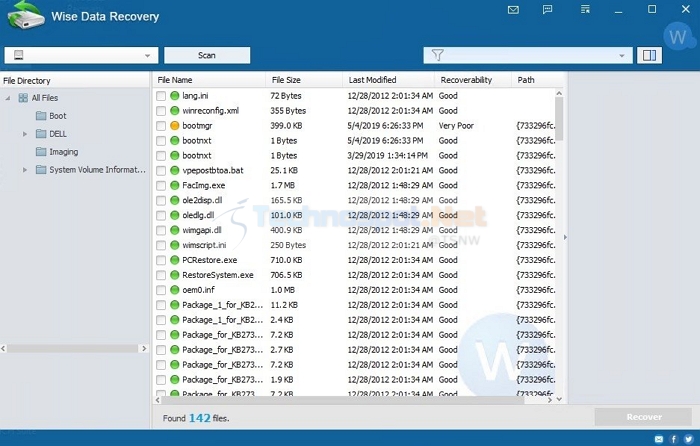Screen dimensions: 700x446
Task: Select the Imaging folder in tree
Action: pos(63,152)
